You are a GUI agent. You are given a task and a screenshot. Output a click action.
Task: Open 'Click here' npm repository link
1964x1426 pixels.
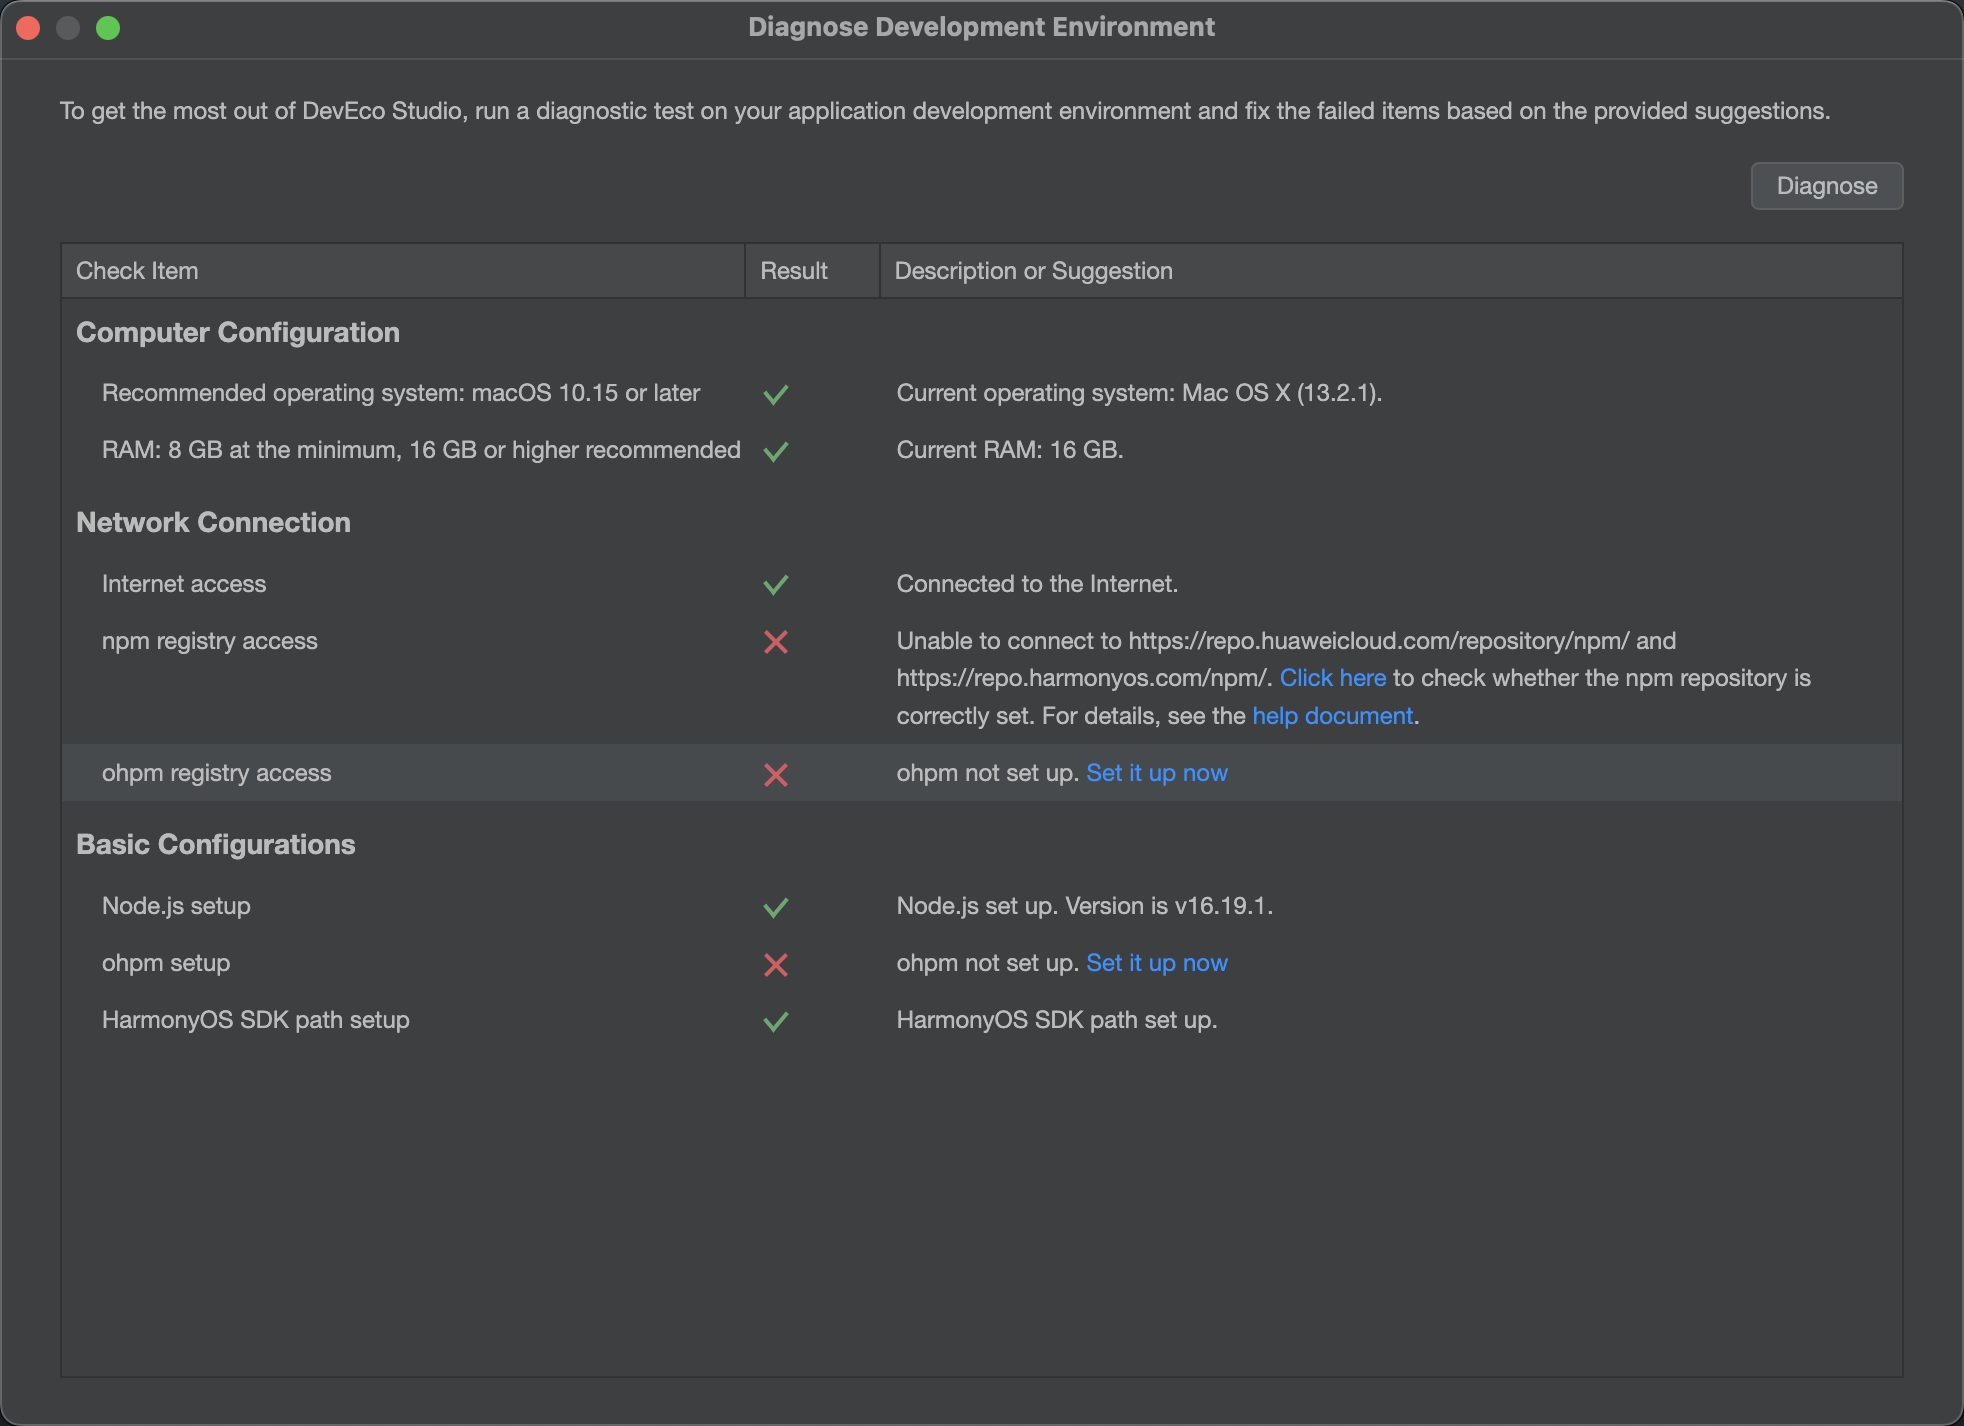point(1332,678)
